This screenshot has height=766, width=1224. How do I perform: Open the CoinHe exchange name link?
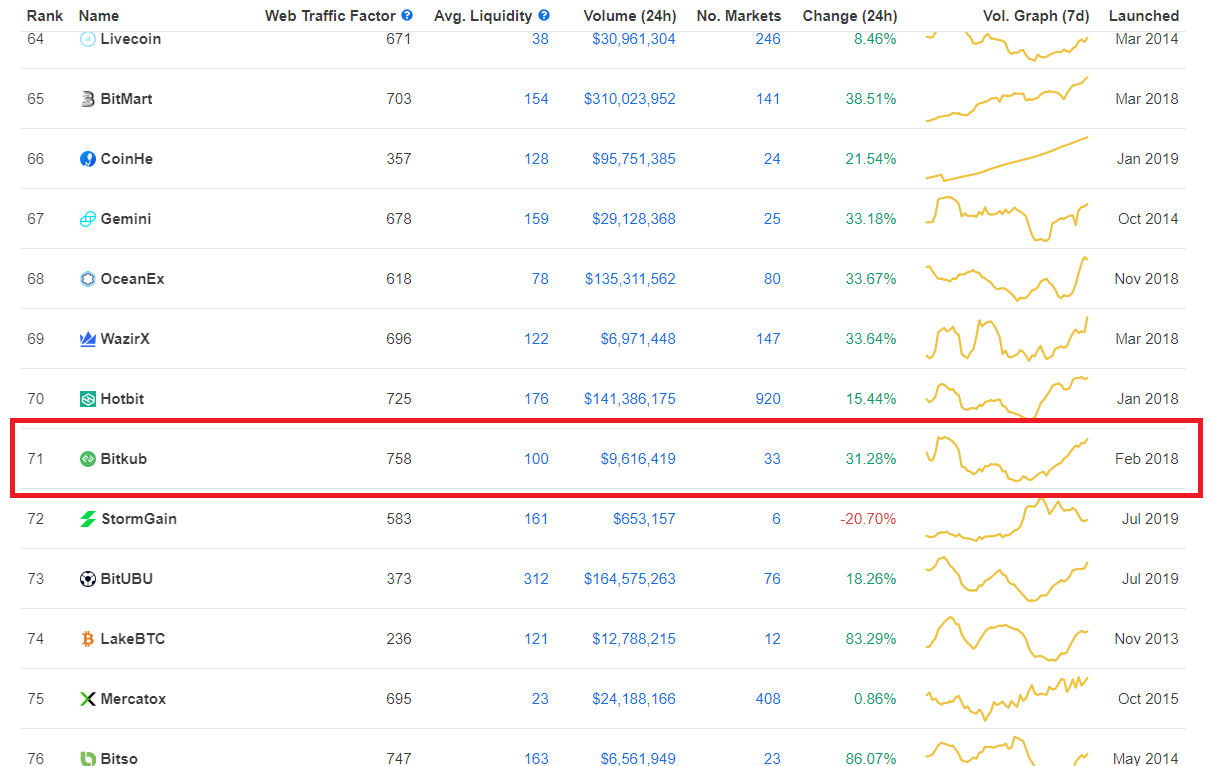[x=127, y=159]
